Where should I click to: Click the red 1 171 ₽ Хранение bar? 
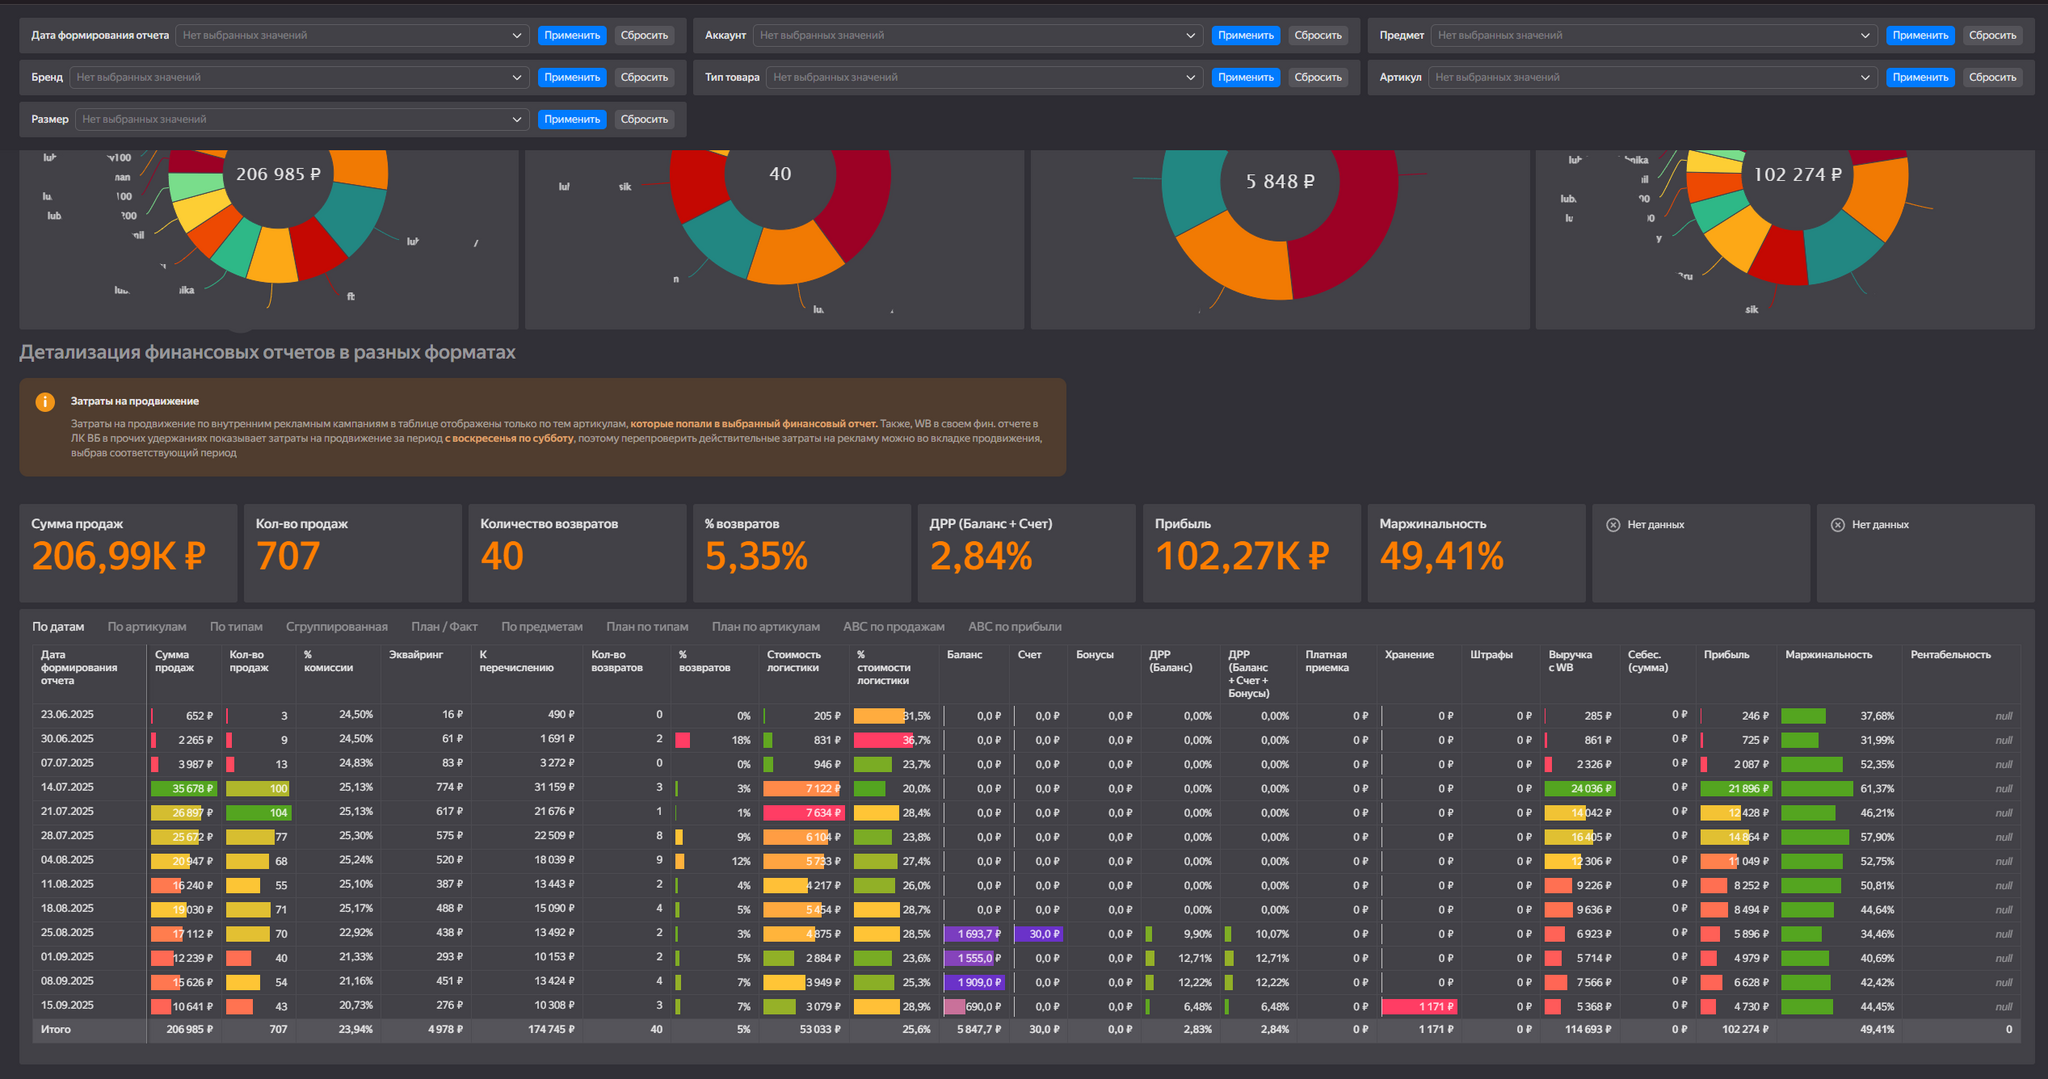point(1419,1007)
